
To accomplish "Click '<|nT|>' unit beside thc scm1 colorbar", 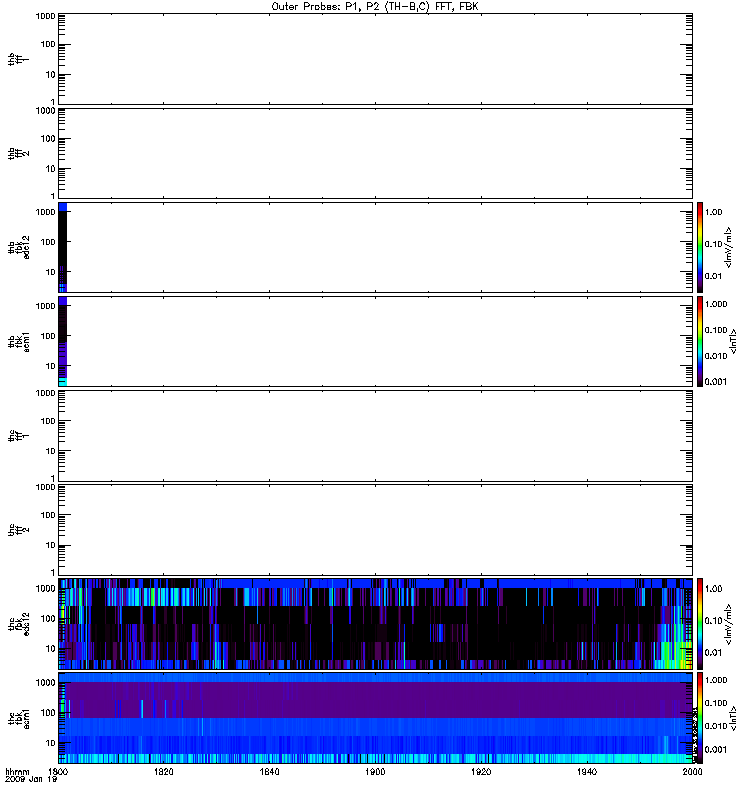I will click(734, 718).
